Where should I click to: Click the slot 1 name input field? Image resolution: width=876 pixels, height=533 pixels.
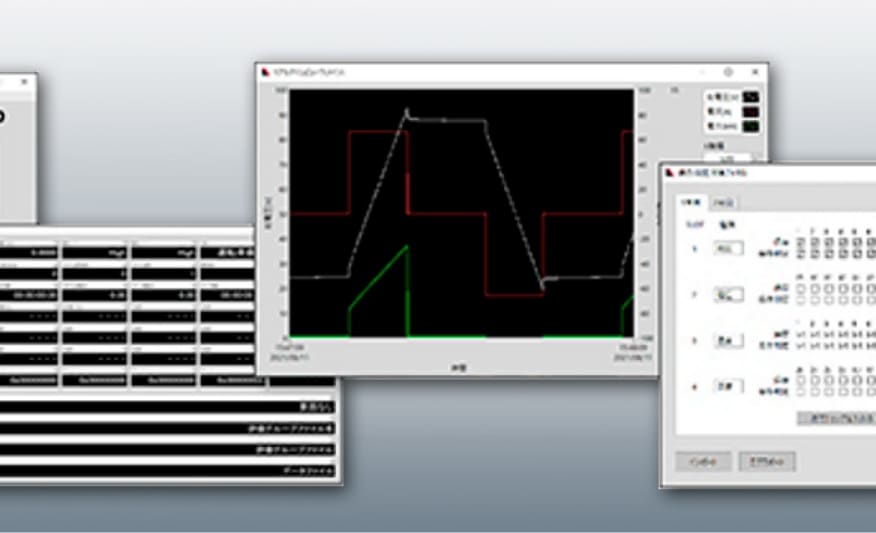click(729, 248)
